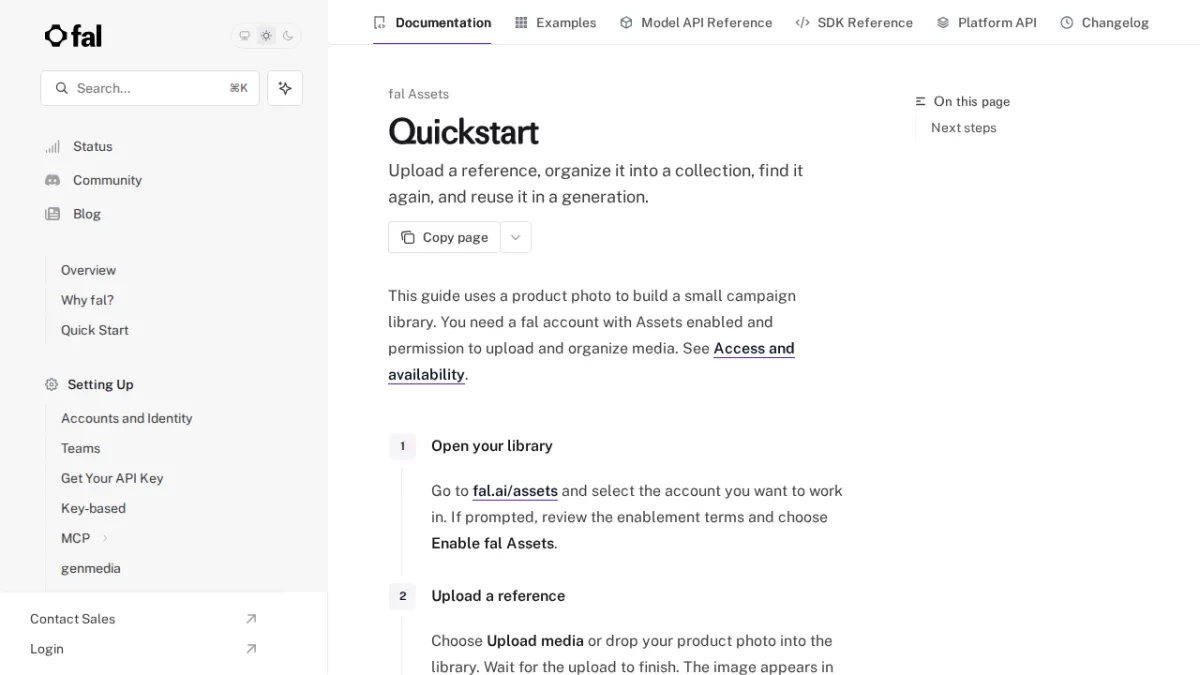Open genmedia sidebar page
1200x675 pixels.
point(90,568)
